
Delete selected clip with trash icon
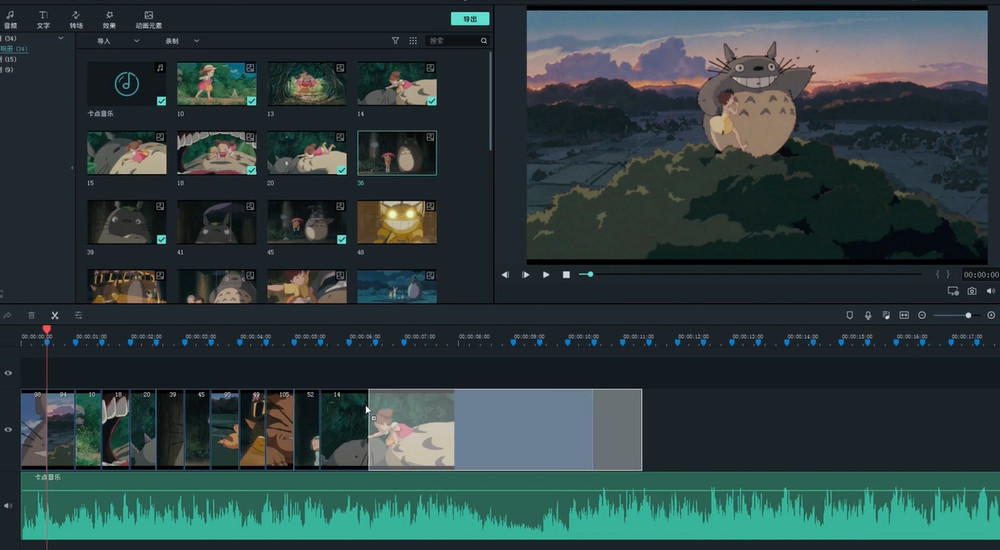click(31, 315)
